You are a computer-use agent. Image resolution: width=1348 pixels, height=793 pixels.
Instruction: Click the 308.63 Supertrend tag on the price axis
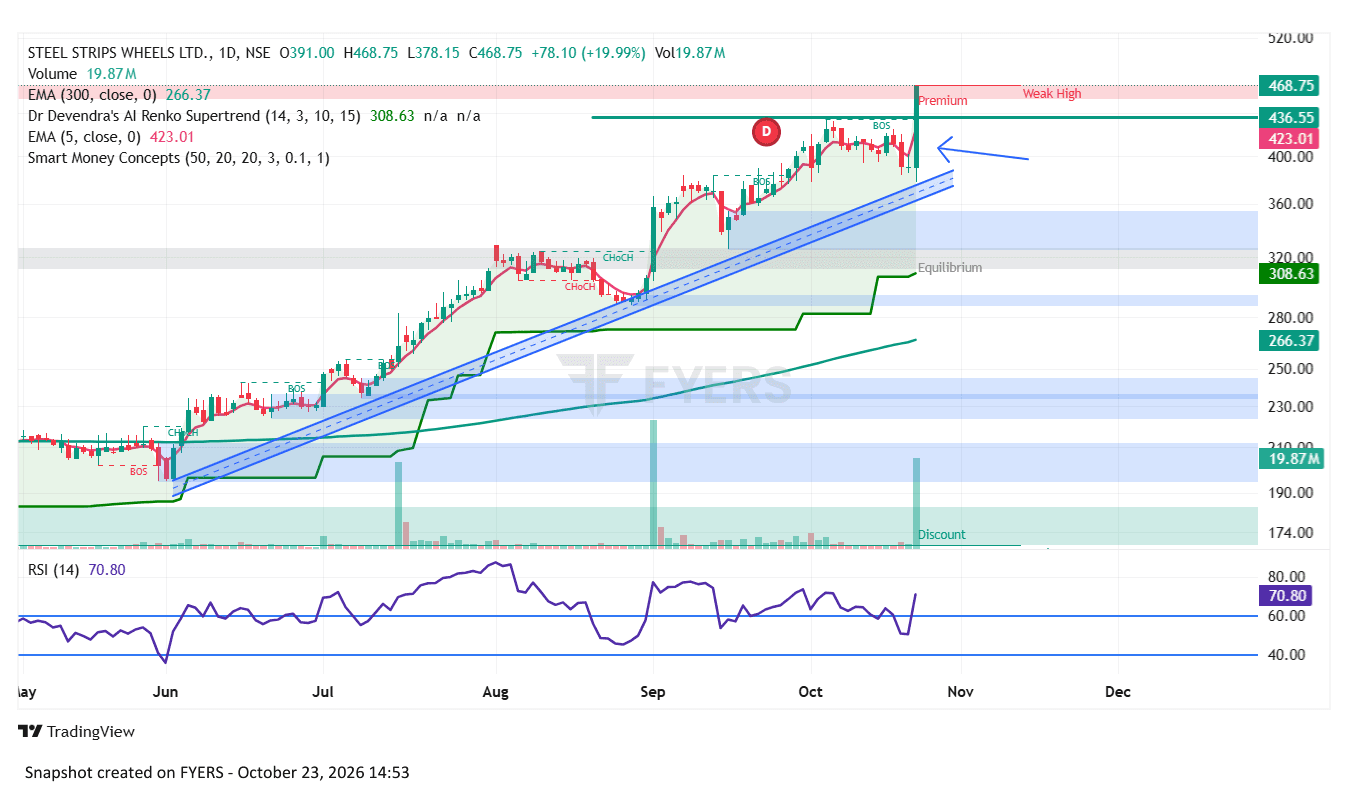click(x=1291, y=273)
